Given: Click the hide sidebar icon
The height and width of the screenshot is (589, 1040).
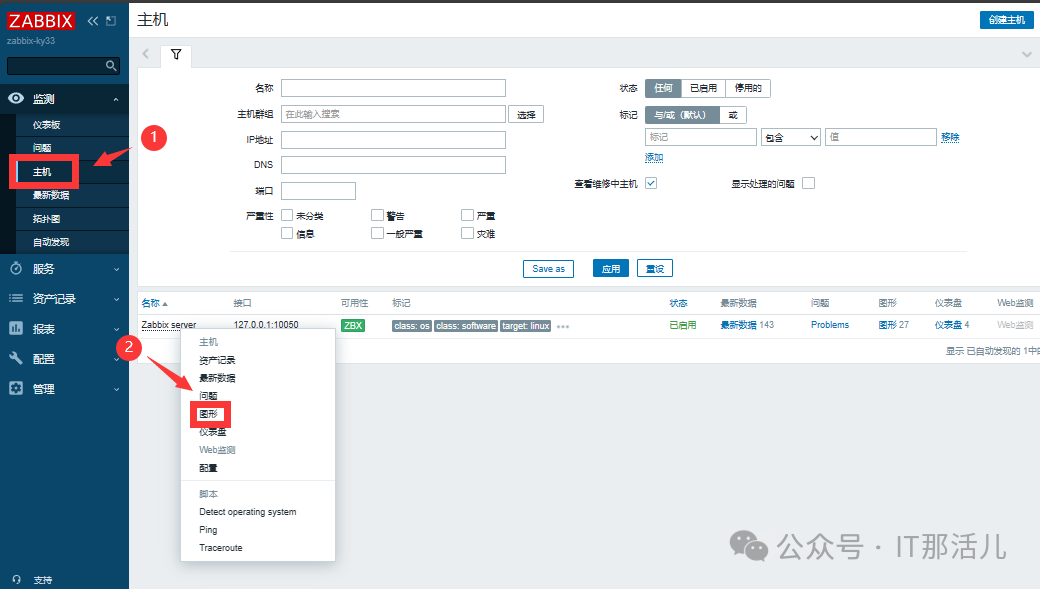Looking at the screenshot, I should click(111, 21).
